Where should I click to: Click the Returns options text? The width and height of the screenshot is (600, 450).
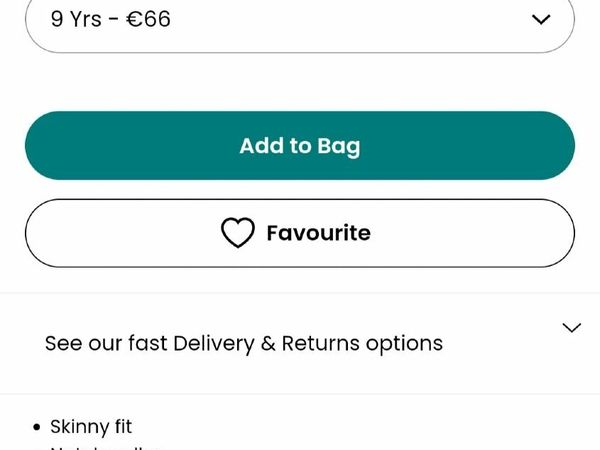pyautogui.click(x=362, y=344)
